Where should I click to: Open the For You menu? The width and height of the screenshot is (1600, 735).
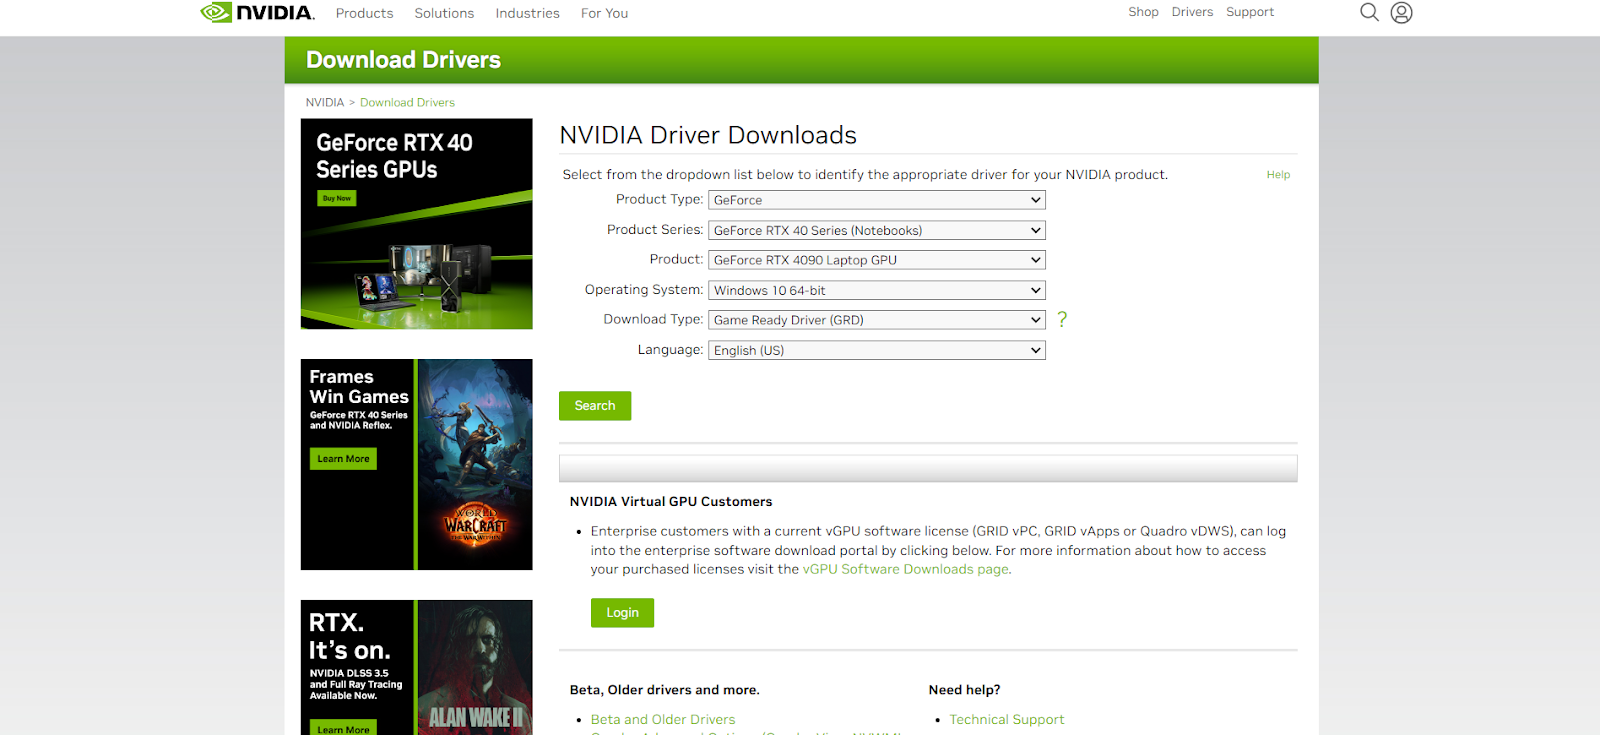[604, 13]
